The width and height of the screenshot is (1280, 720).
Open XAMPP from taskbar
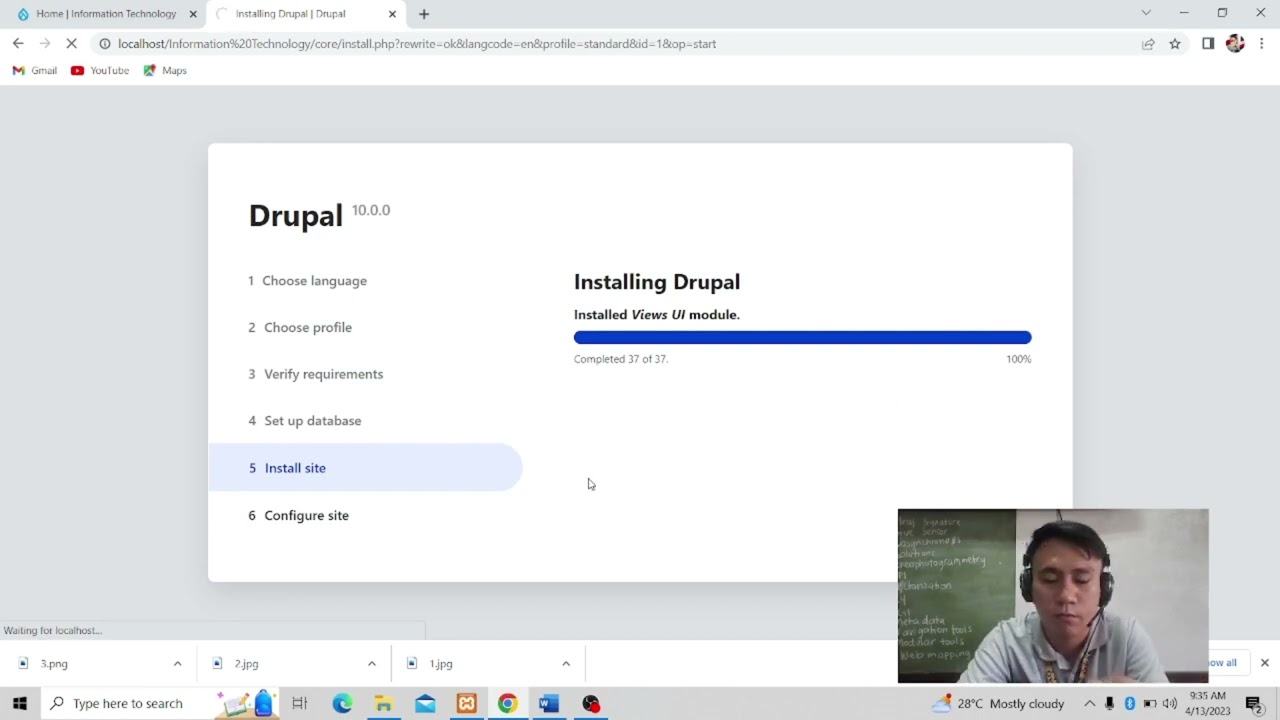click(466, 704)
